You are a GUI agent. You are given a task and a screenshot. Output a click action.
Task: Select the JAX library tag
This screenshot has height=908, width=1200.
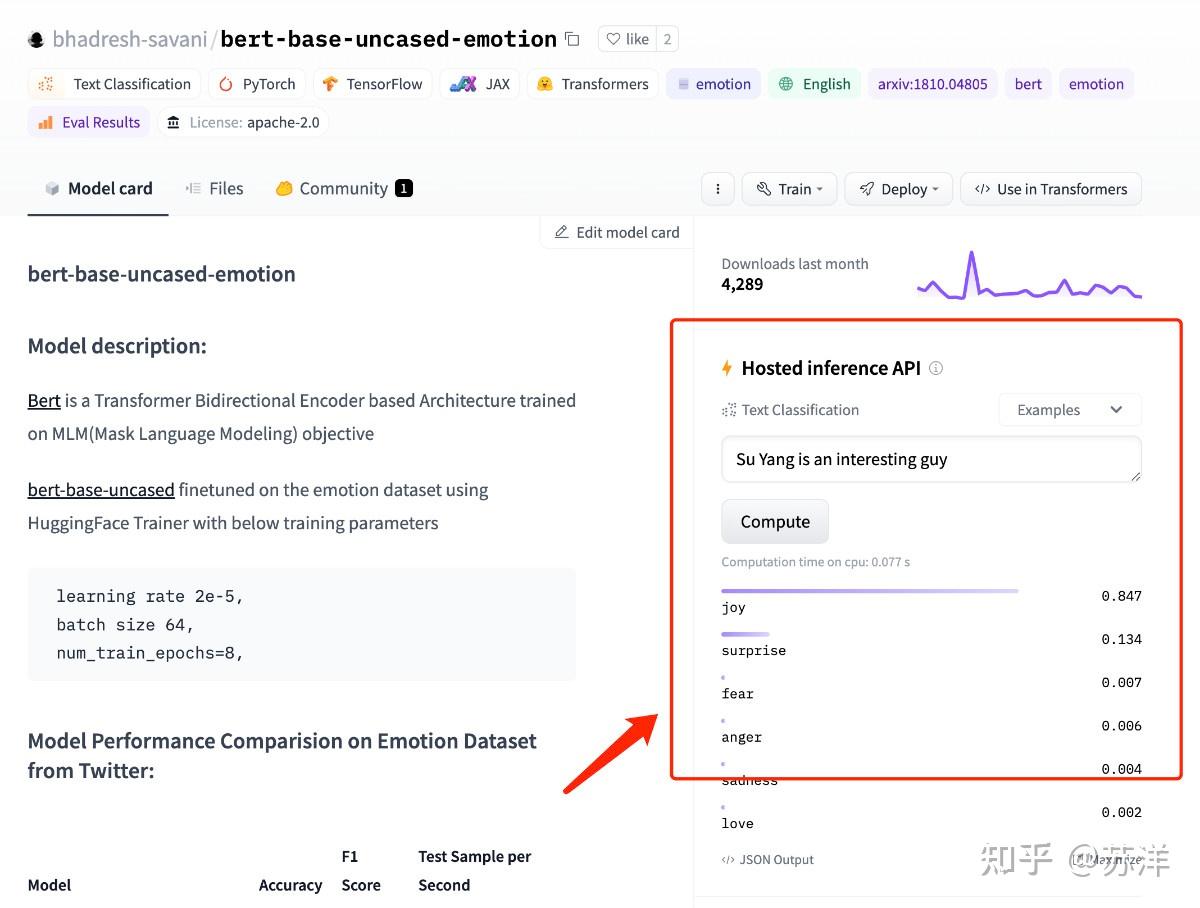coord(480,84)
